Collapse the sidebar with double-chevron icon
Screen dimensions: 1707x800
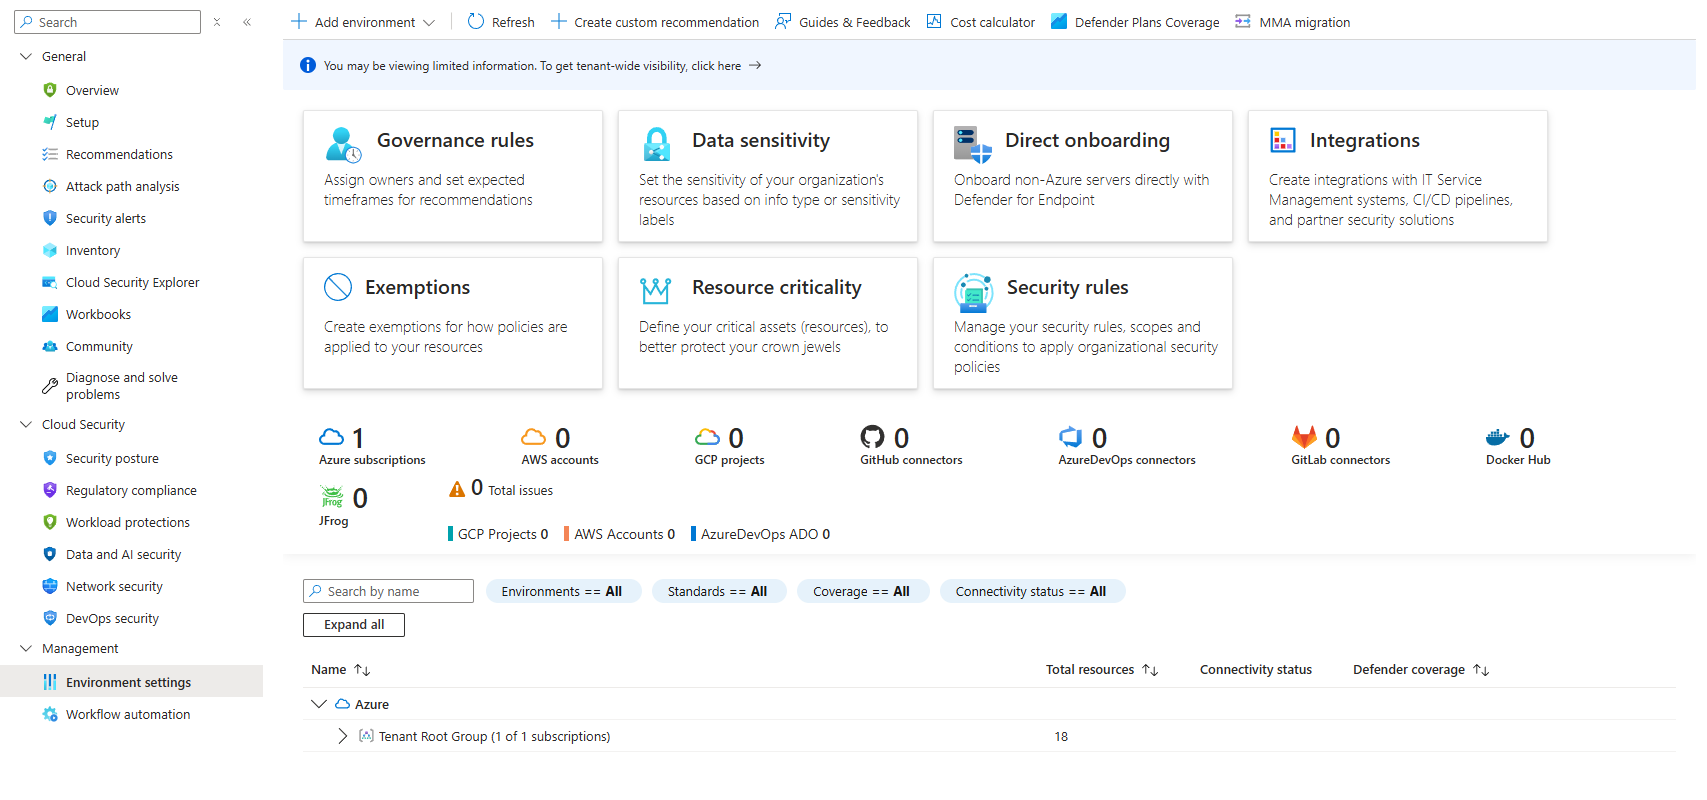point(247,22)
